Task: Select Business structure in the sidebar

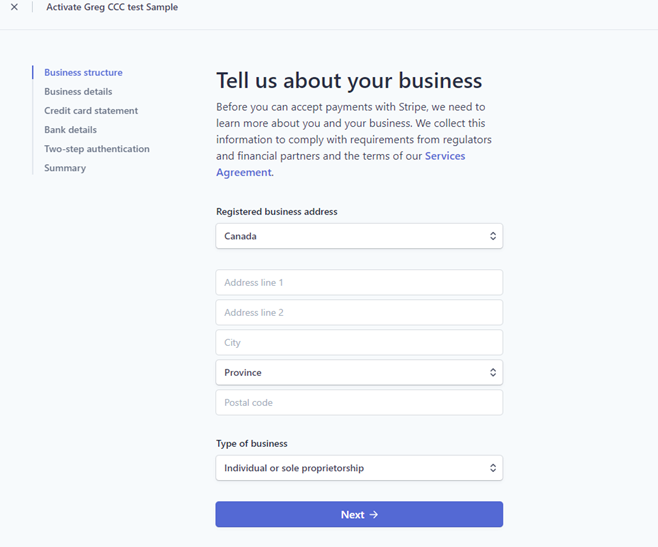Action: (83, 73)
